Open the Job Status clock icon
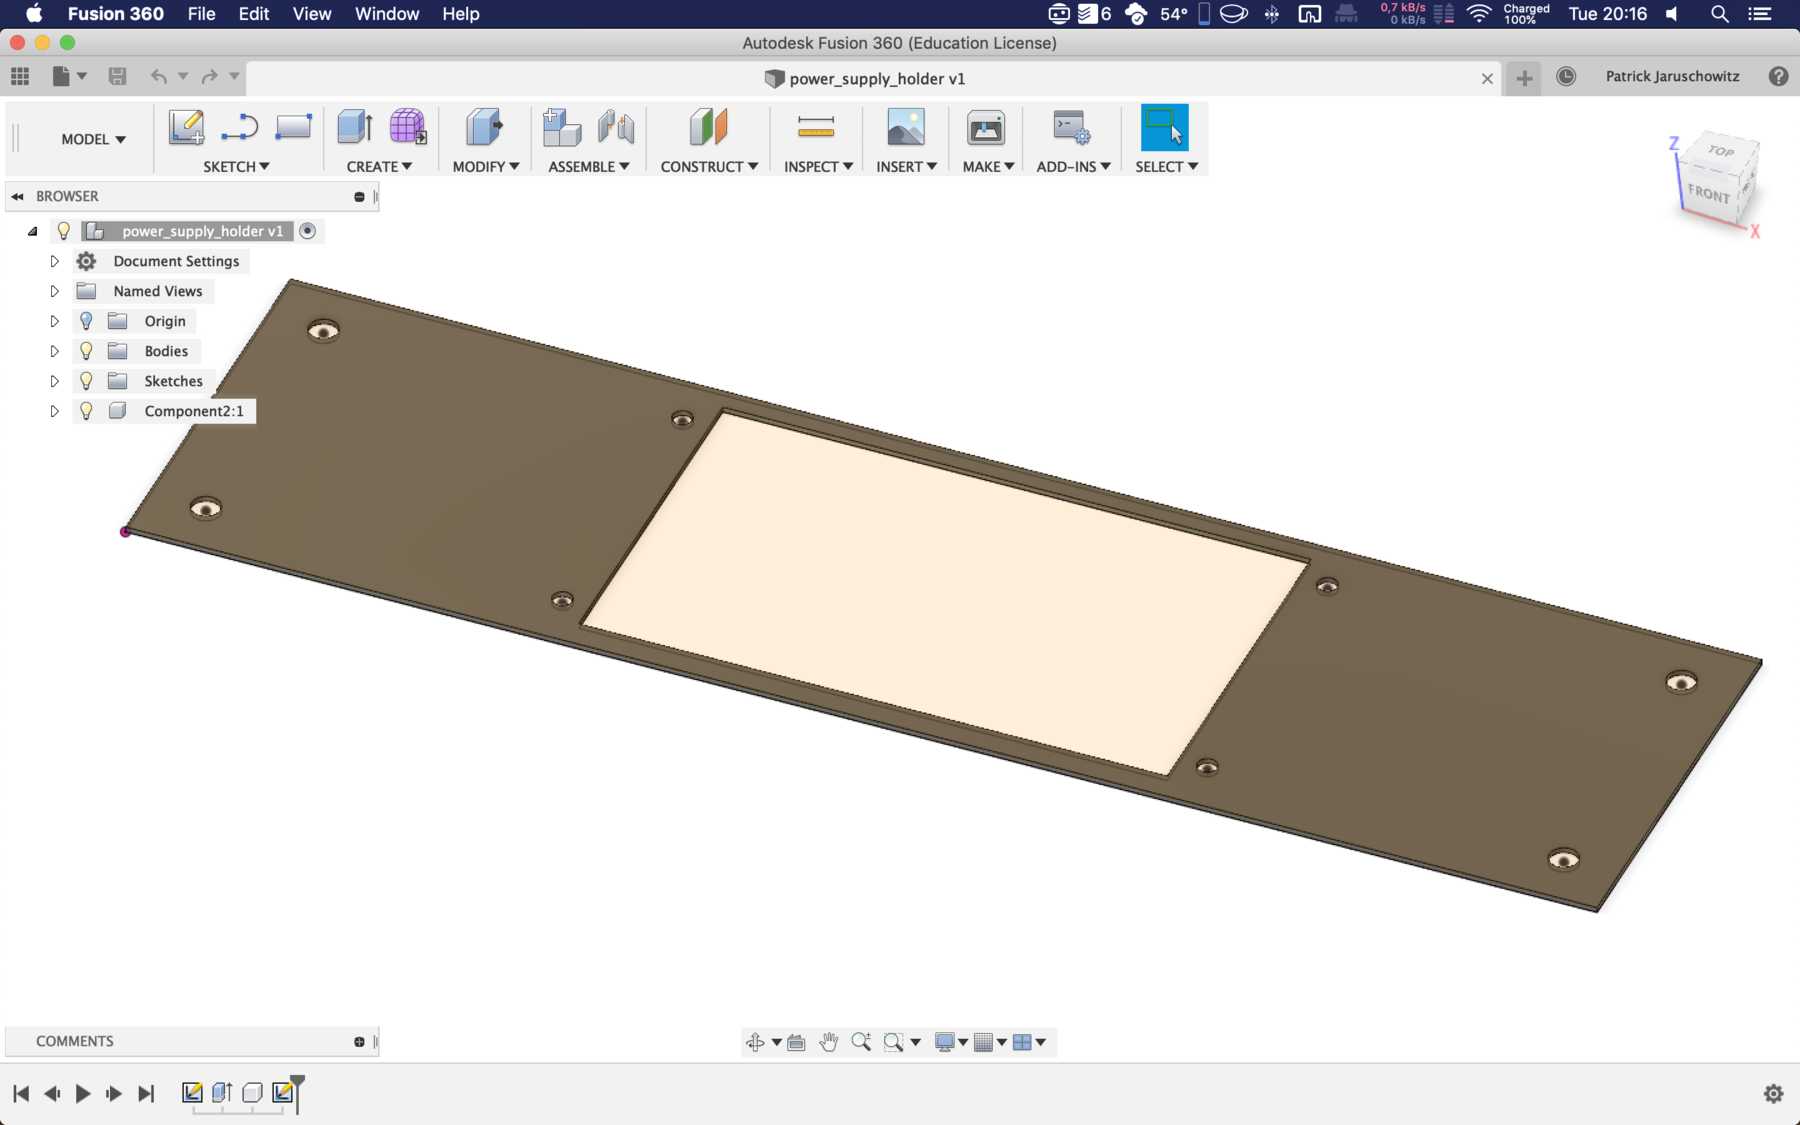Viewport: 1800px width, 1125px height. click(x=1566, y=77)
